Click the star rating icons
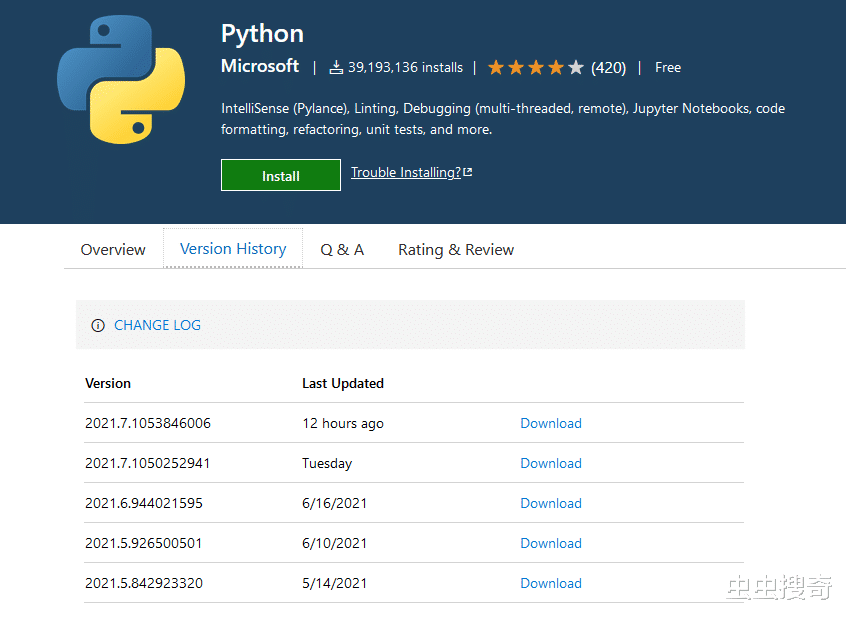The width and height of the screenshot is (846, 618). point(535,67)
